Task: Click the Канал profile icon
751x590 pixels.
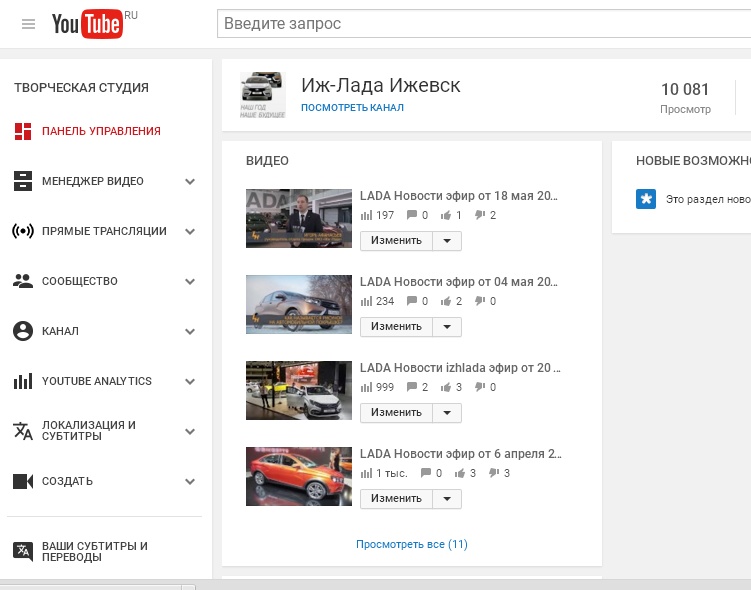Action: tap(23, 331)
